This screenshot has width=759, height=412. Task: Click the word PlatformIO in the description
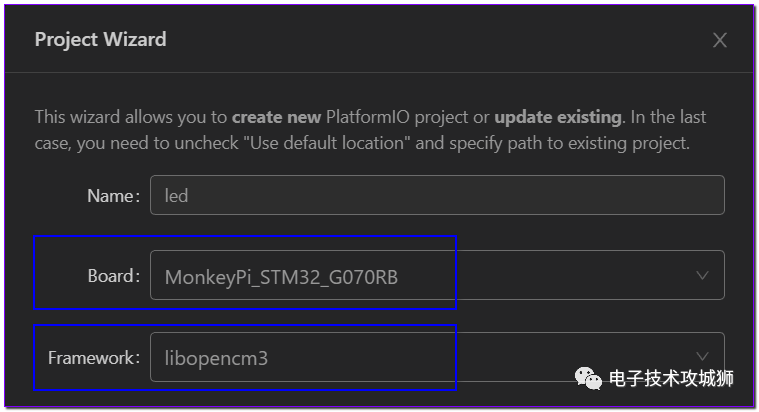368,117
